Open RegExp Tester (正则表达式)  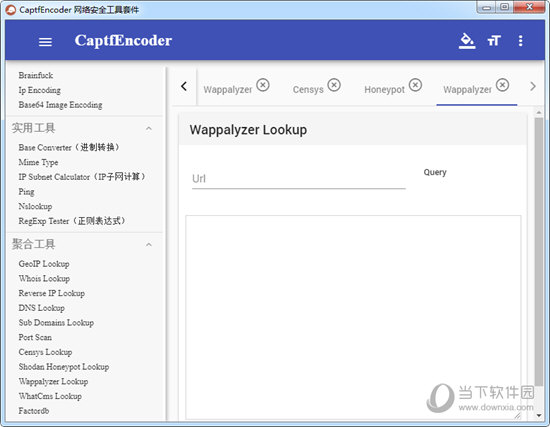72,221
